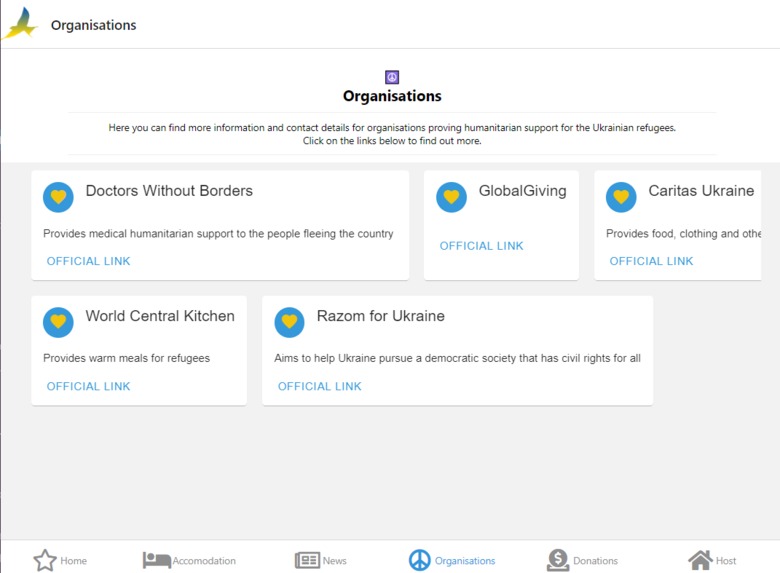Click the GlobalGiving card title
The image size is (780, 573).
point(522,191)
